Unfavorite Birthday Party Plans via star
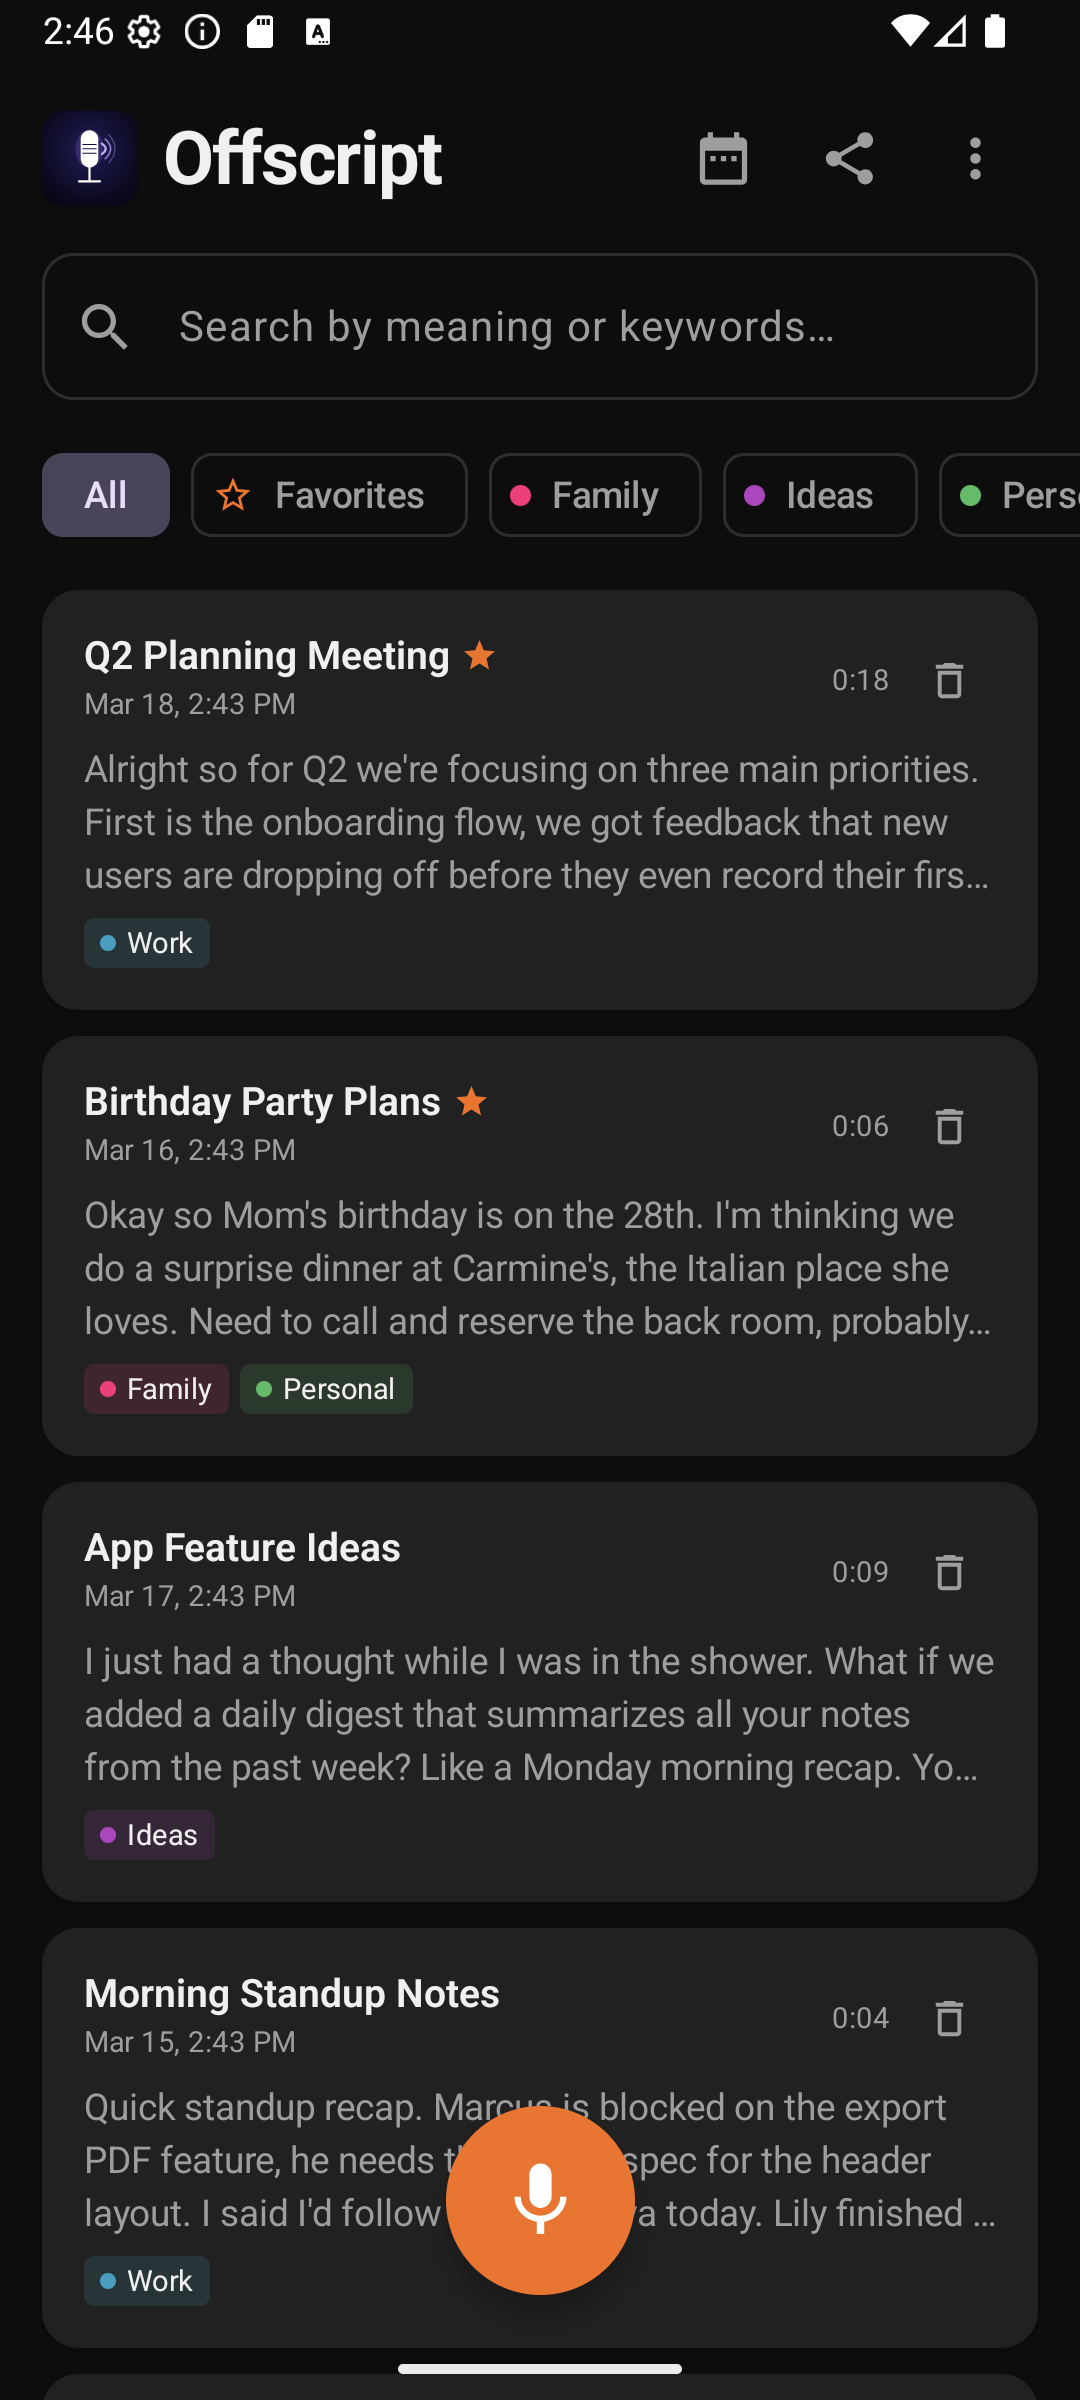The image size is (1080, 2400). pyautogui.click(x=471, y=1102)
